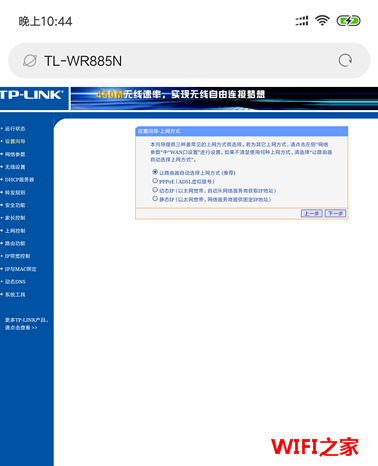Viewport: 378px width, 466px height.
Task: Tap the site info icon beside TL-WR885N
Action: (30, 61)
